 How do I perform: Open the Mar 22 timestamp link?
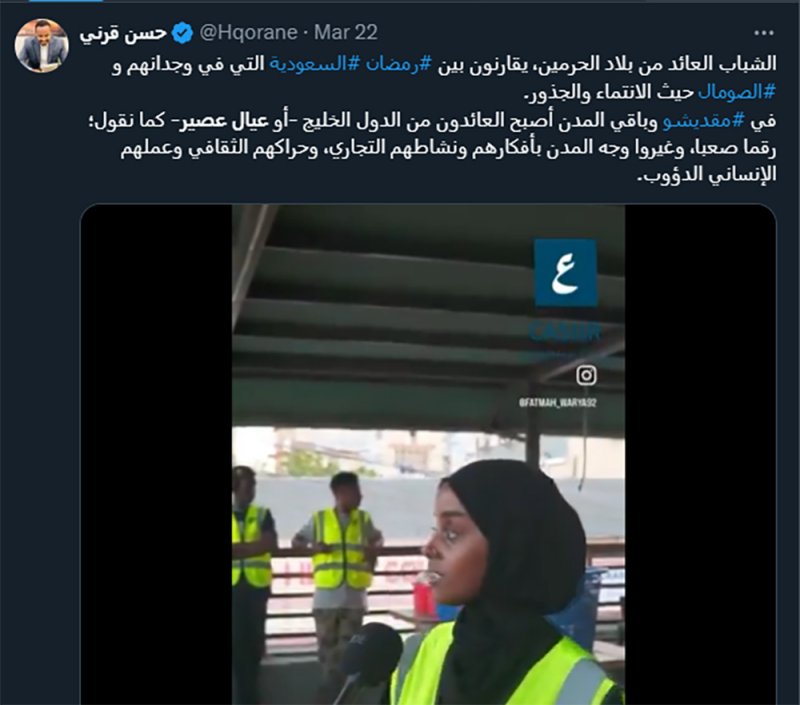(345, 33)
